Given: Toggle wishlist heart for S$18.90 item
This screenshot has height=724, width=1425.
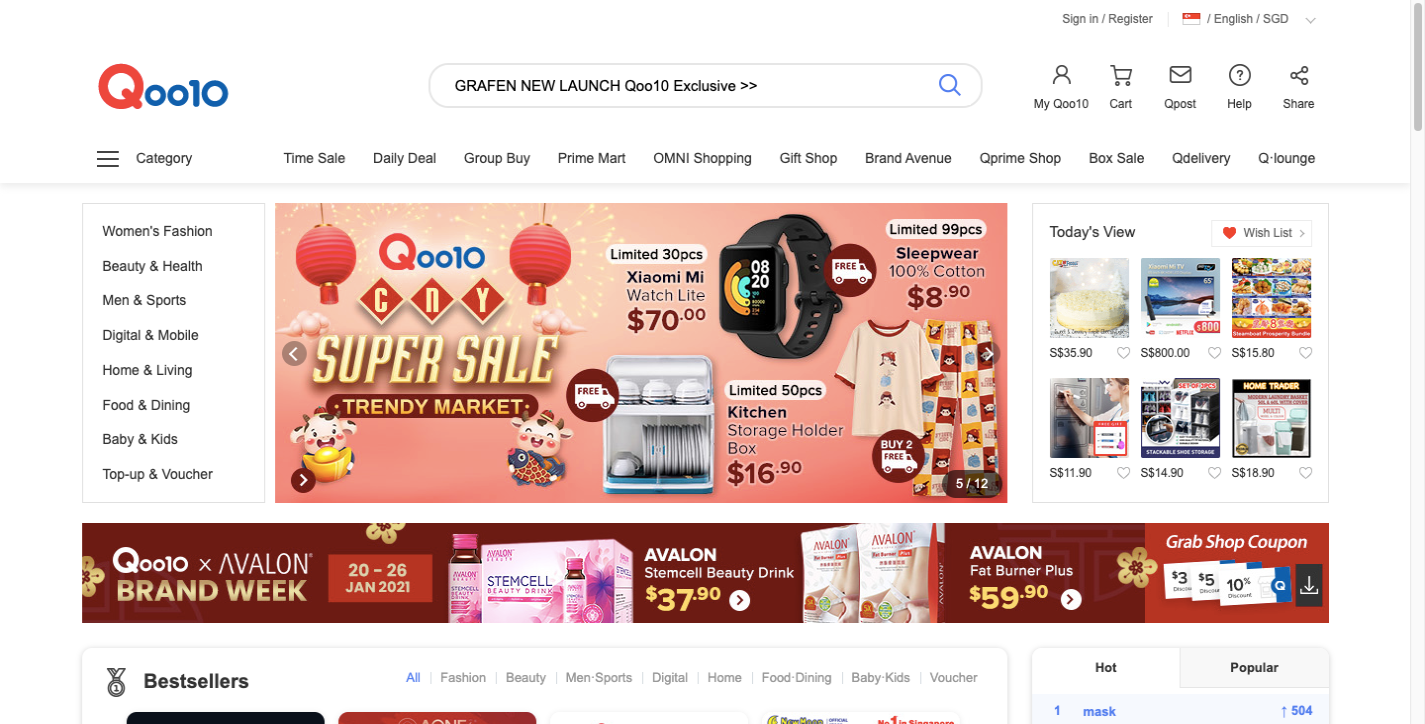Looking at the screenshot, I should tap(1305, 473).
